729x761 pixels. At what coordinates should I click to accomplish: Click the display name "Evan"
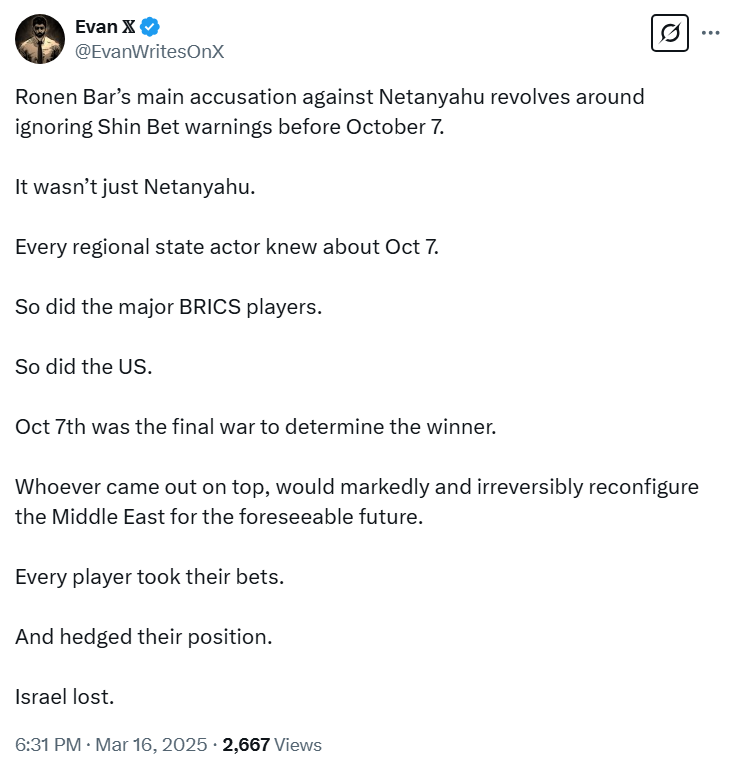(x=96, y=27)
